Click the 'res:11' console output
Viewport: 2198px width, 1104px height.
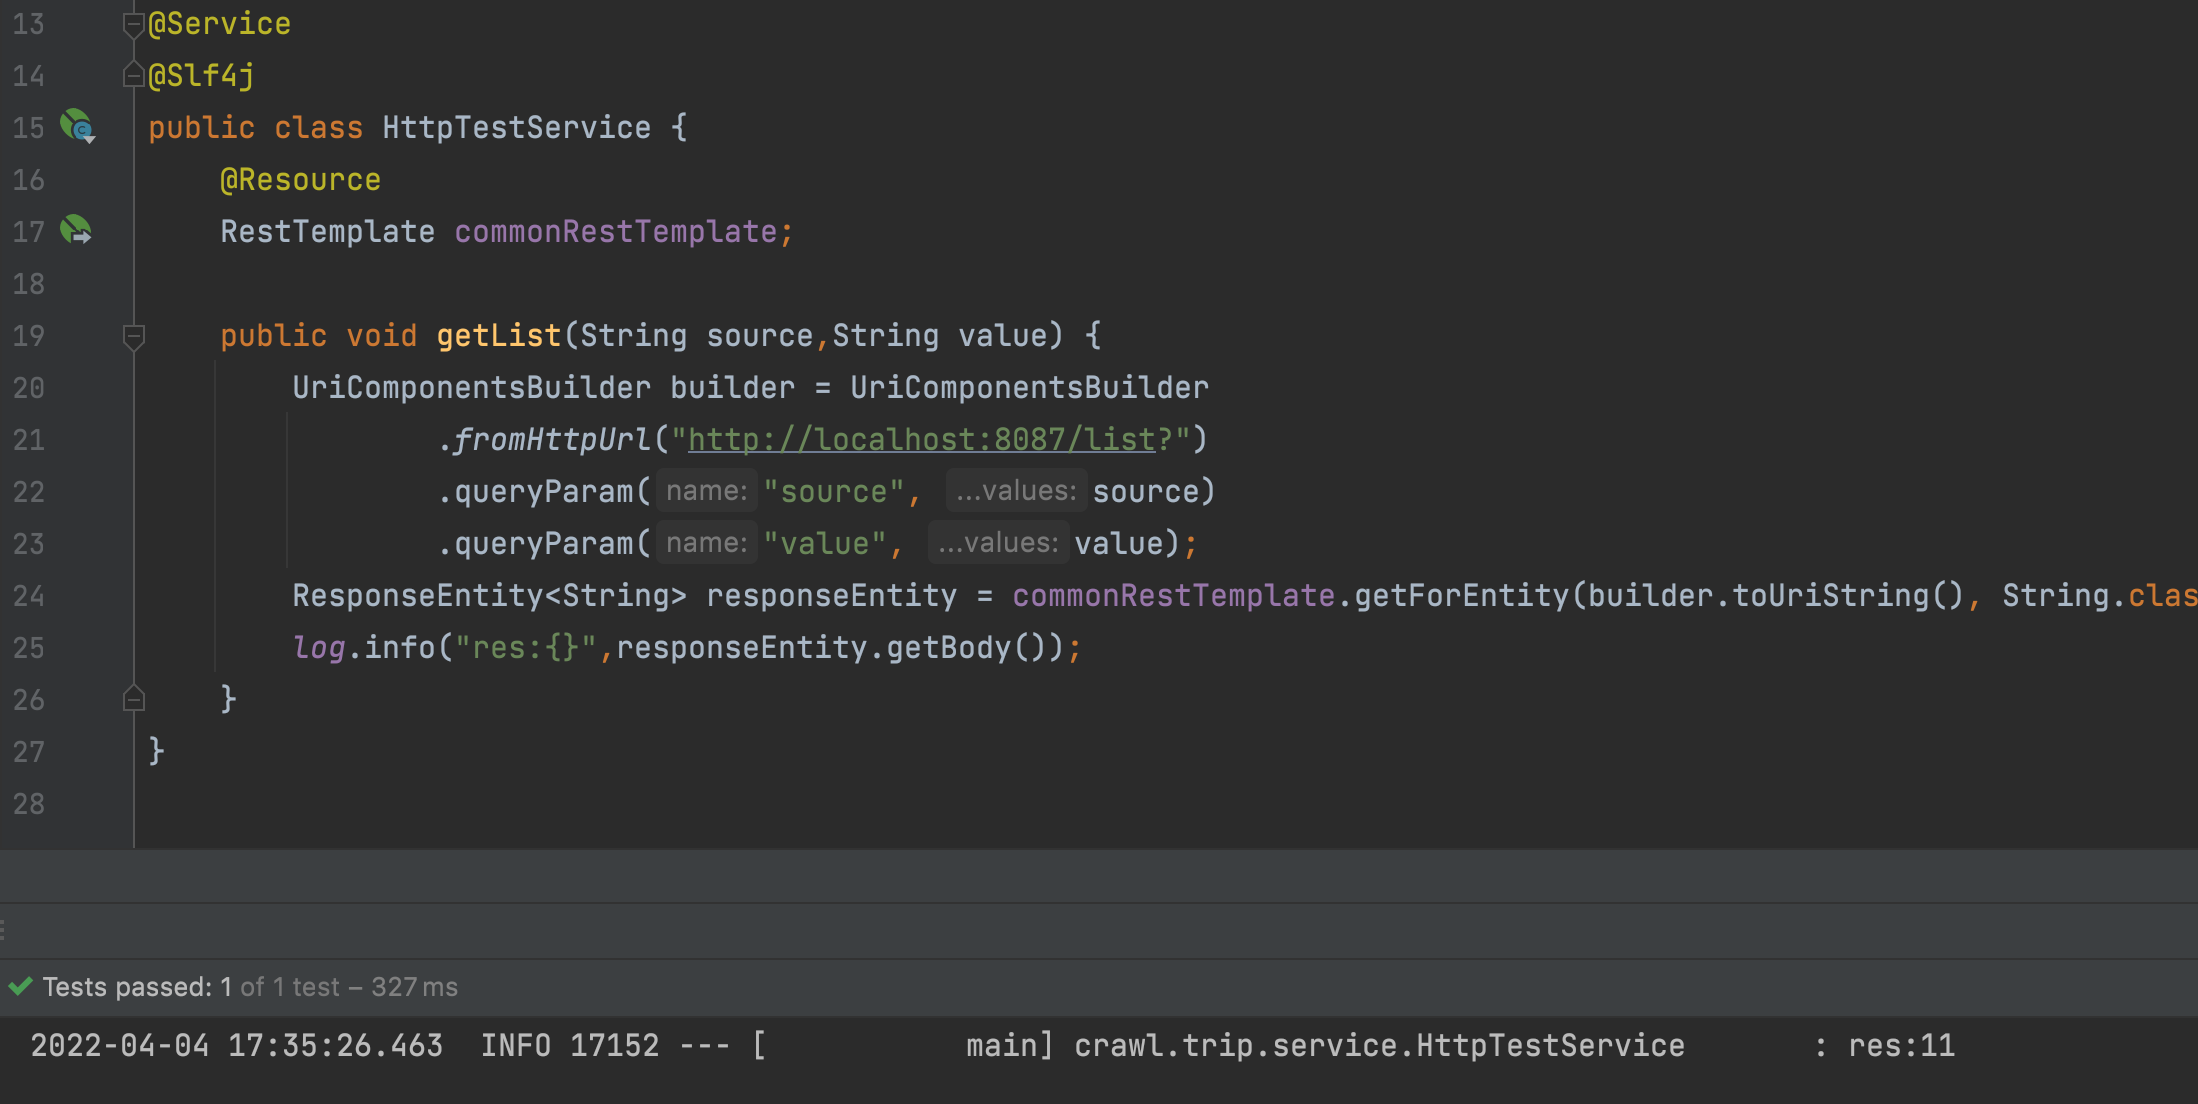pos(1901,1045)
